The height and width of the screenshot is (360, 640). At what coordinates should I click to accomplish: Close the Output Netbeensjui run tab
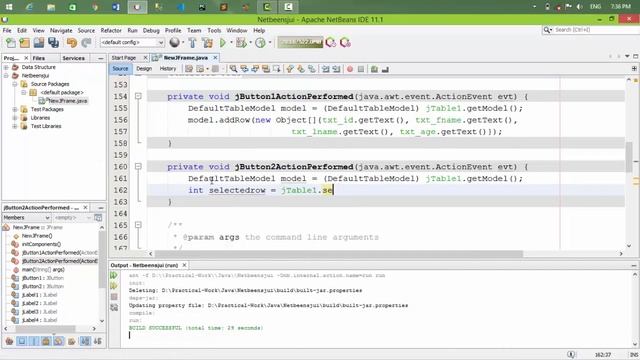pyautogui.click(x=184, y=265)
